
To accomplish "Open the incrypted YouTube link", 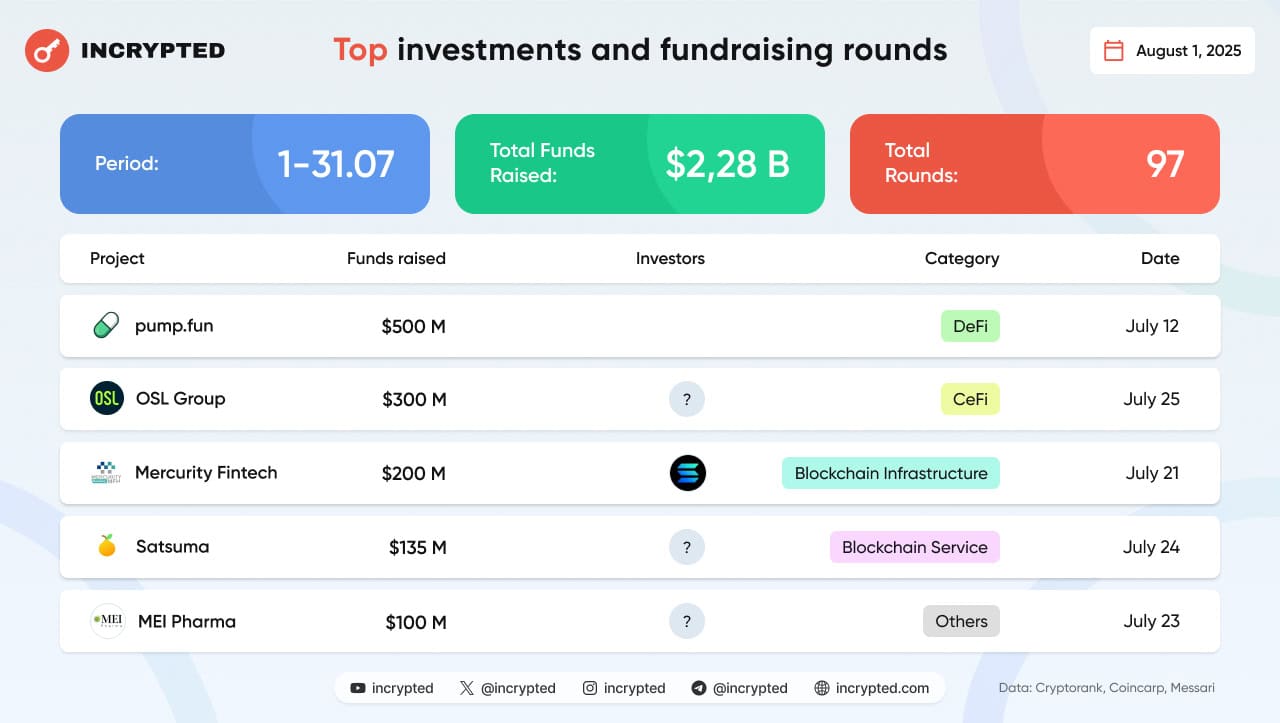I will point(392,688).
